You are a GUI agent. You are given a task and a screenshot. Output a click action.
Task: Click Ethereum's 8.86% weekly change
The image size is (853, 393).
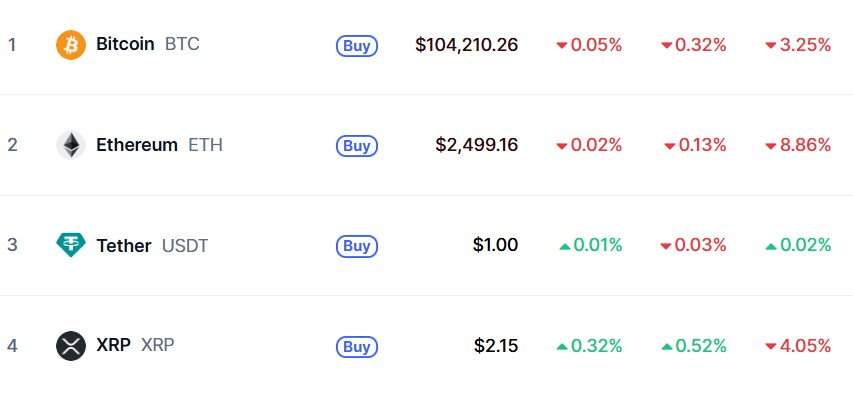click(798, 145)
